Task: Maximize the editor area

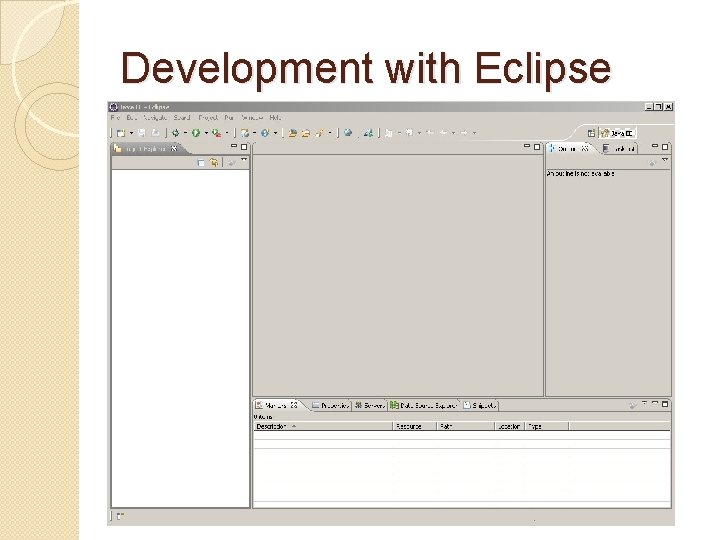Action: click(x=537, y=147)
